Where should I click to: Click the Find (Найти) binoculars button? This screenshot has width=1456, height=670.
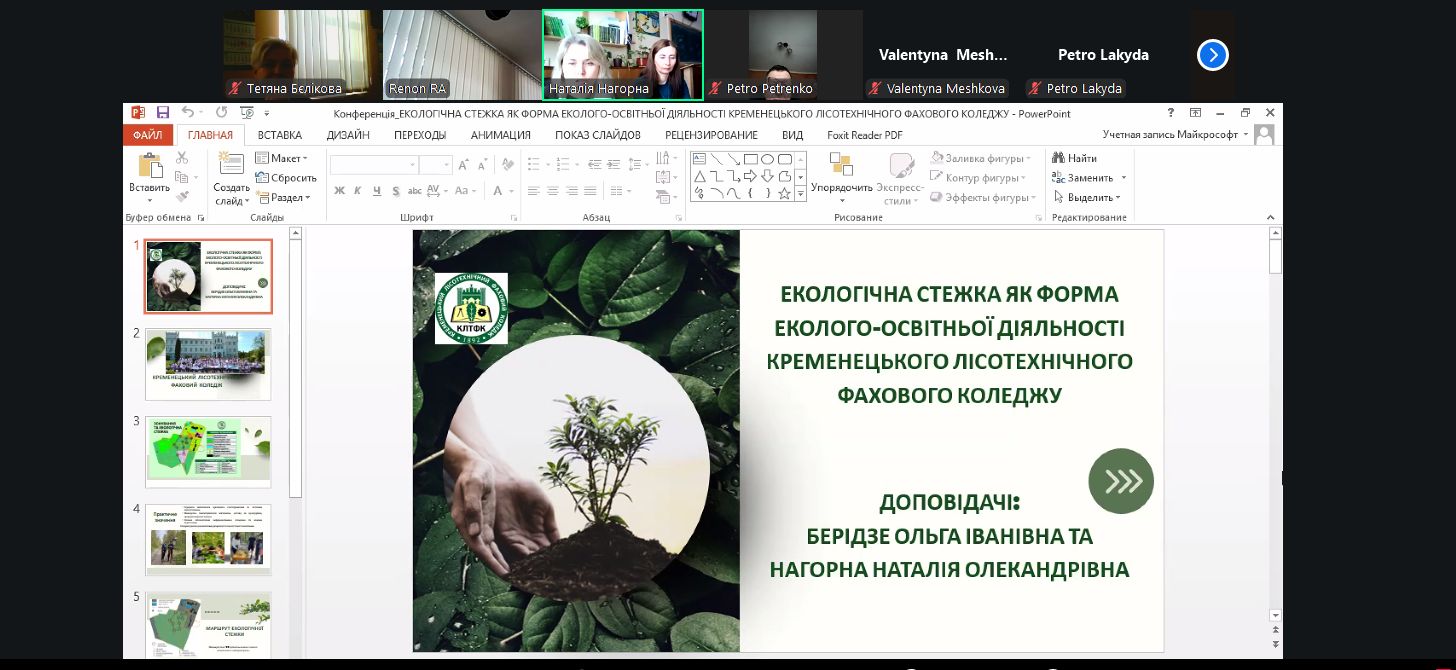tap(1075, 158)
